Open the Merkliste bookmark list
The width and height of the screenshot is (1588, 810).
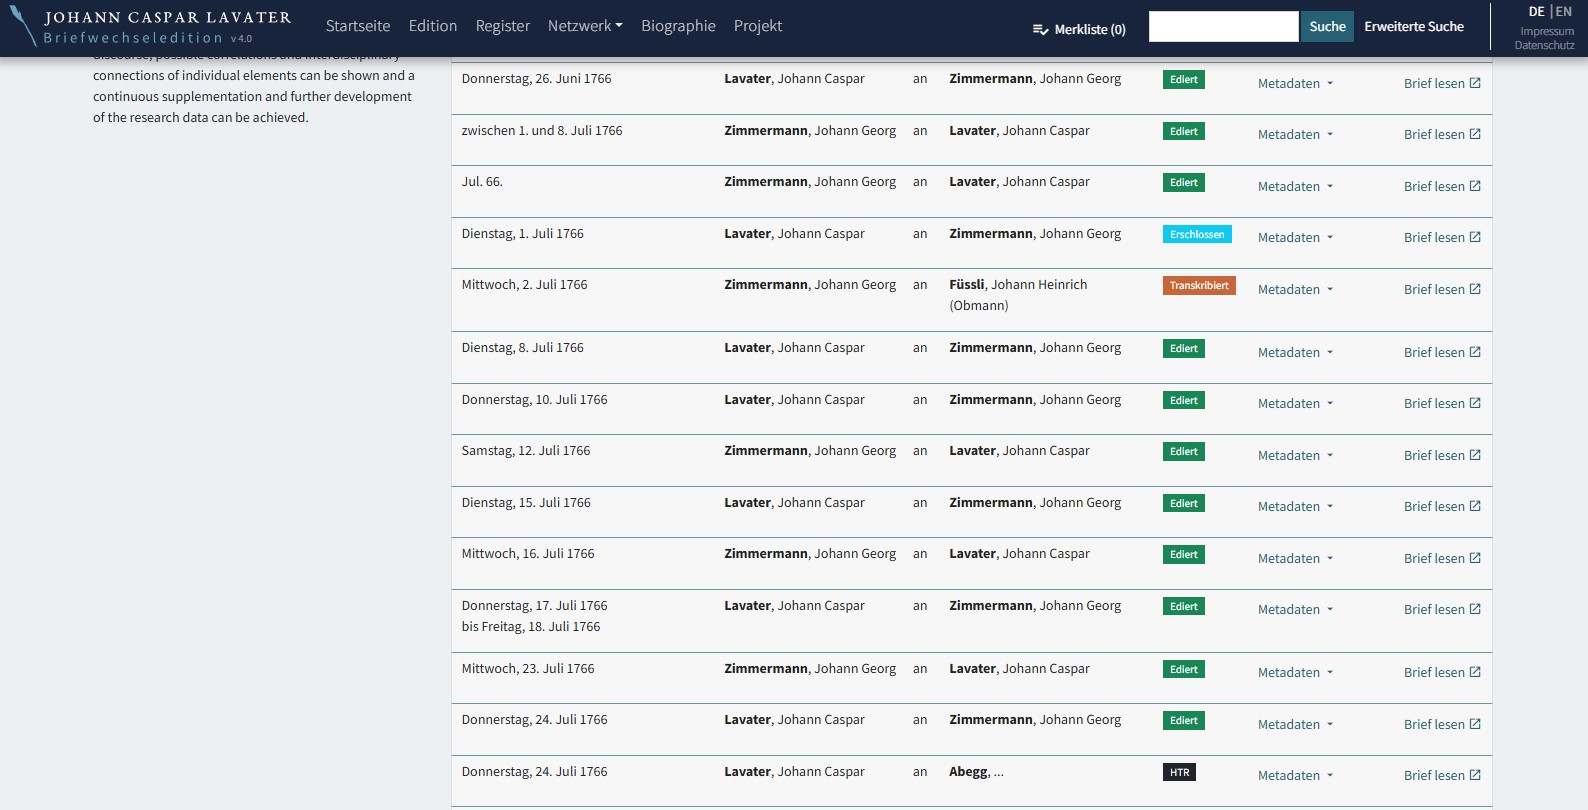click(1079, 29)
